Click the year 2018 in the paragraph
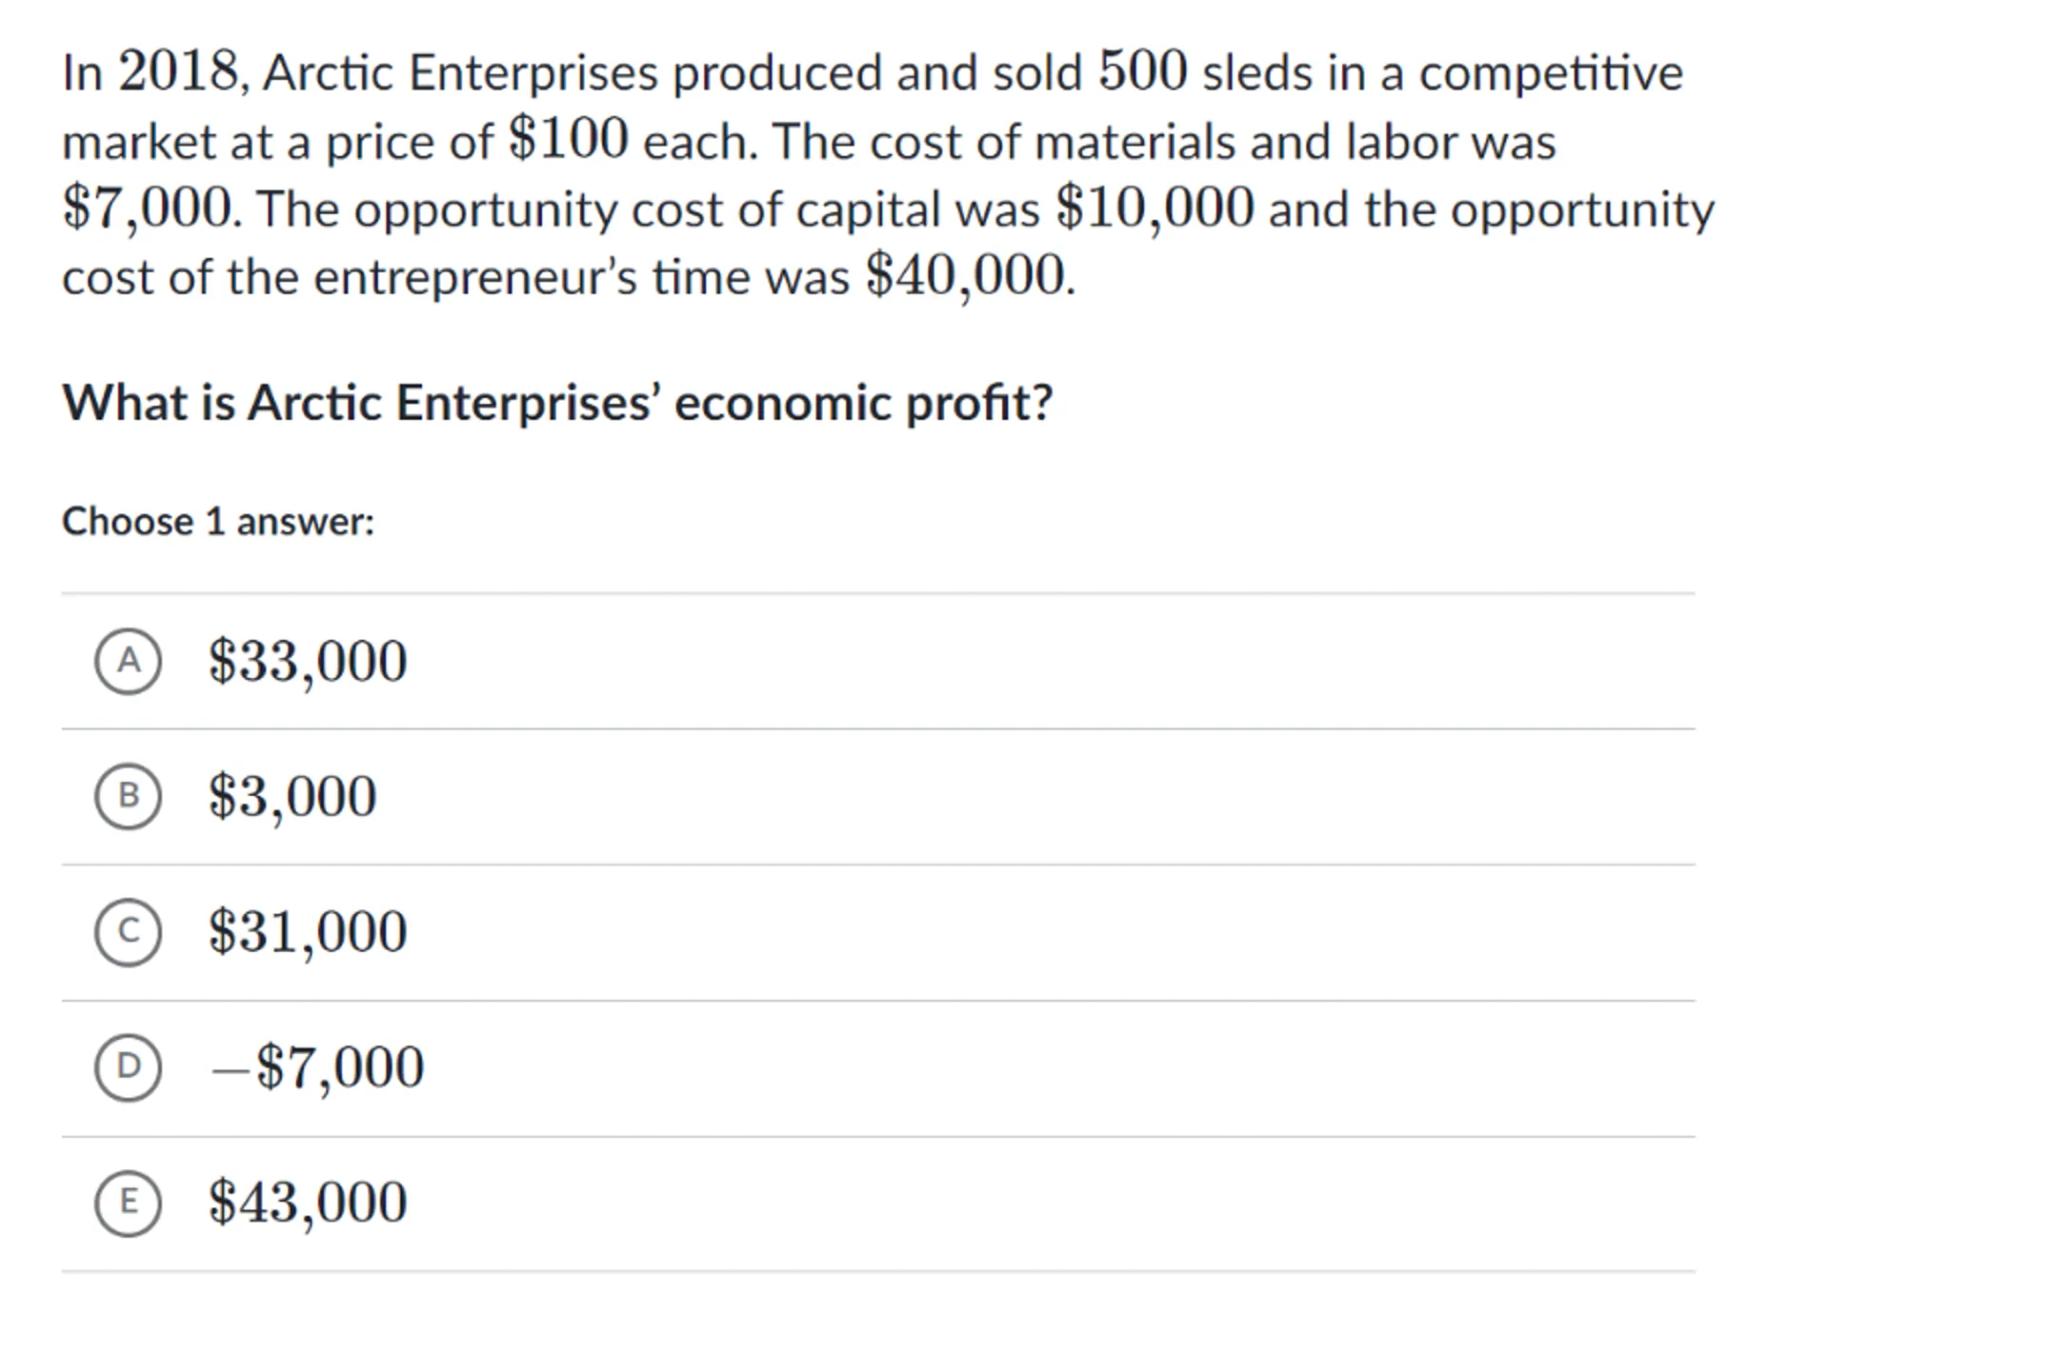 (x=178, y=72)
